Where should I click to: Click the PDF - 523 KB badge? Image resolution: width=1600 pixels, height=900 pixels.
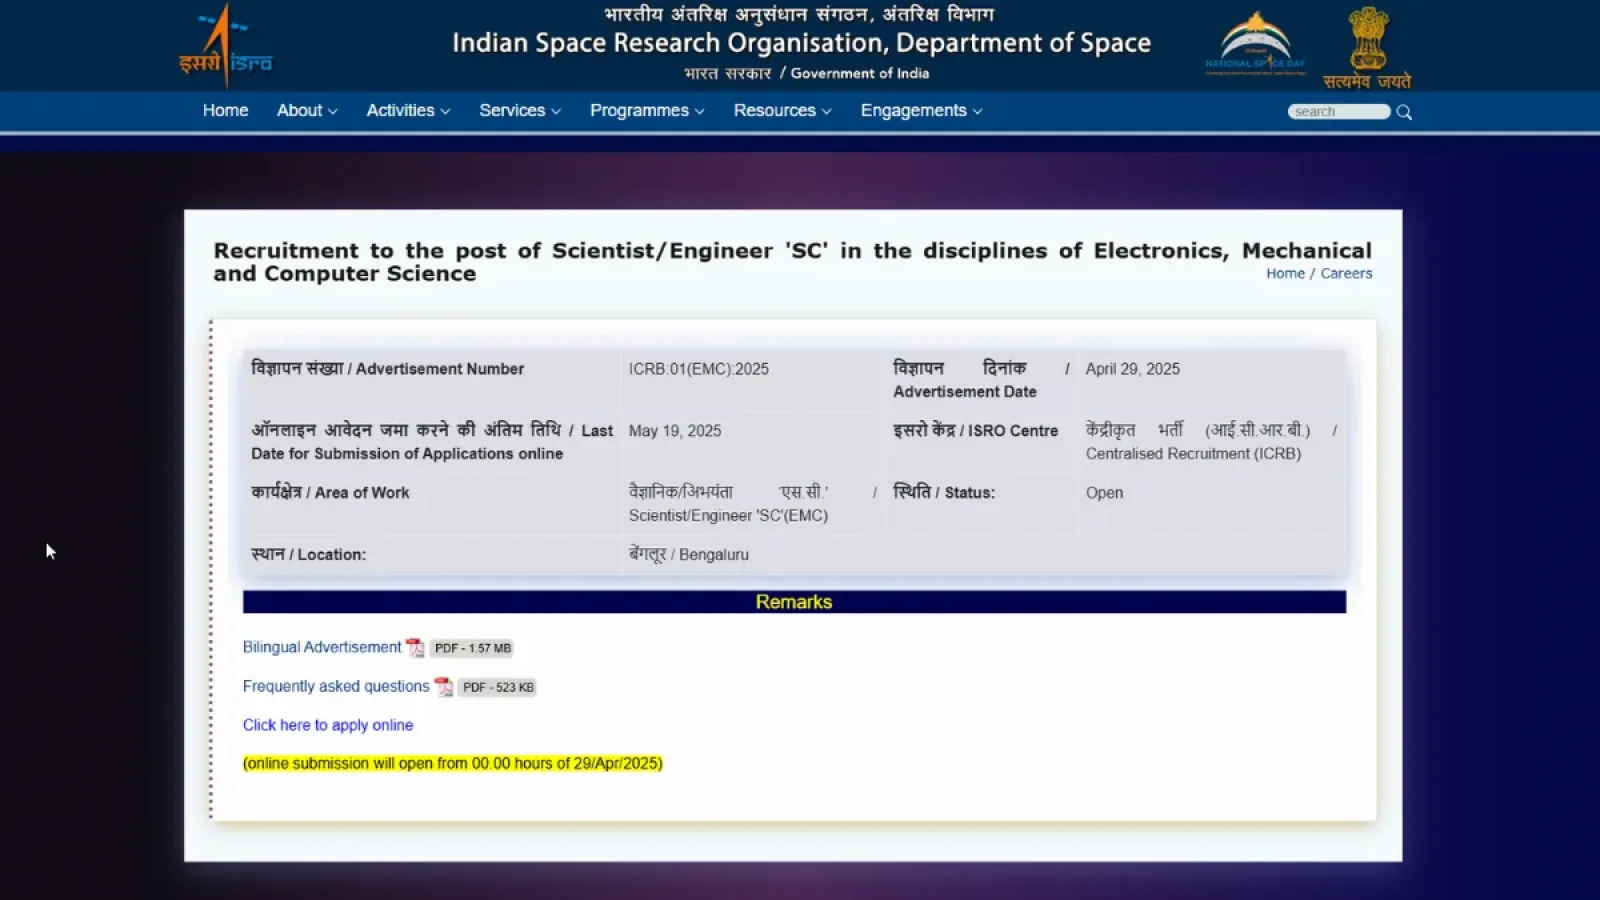click(x=498, y=687)
